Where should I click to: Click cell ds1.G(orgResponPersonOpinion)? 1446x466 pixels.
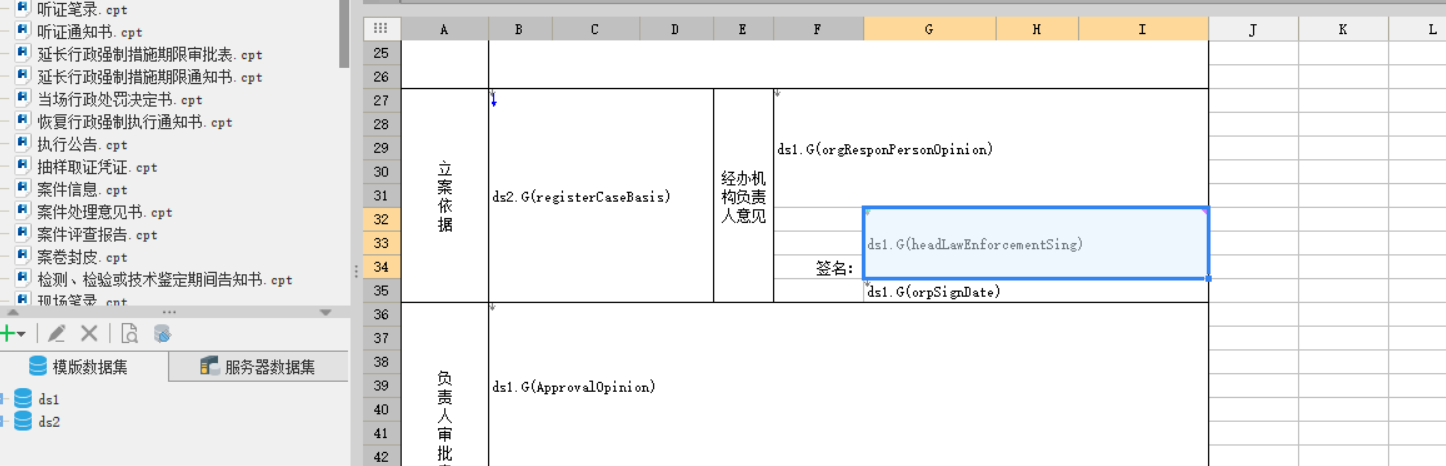pyautogui.click(x=991, y=149)
